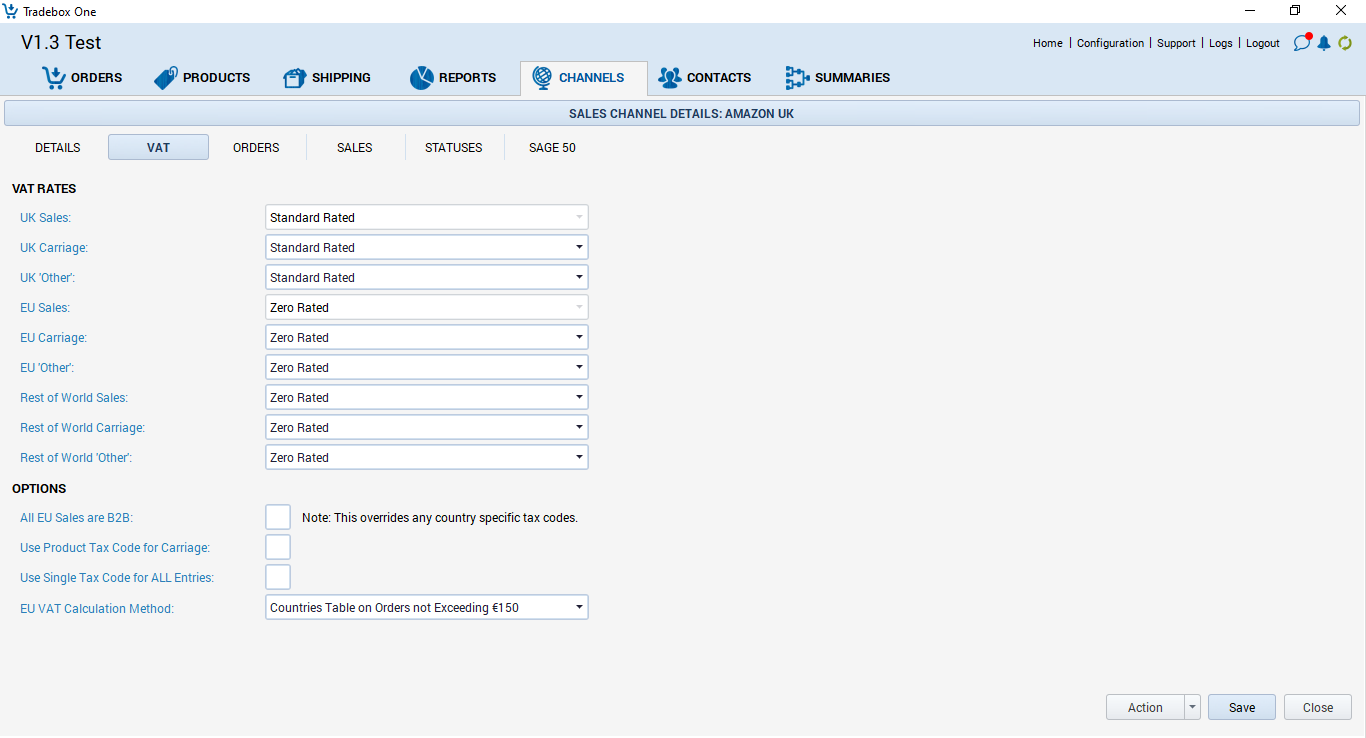Click the 'EU Carriage:' label
Viewport: 1366px width, 738px height.
[54, 337]
